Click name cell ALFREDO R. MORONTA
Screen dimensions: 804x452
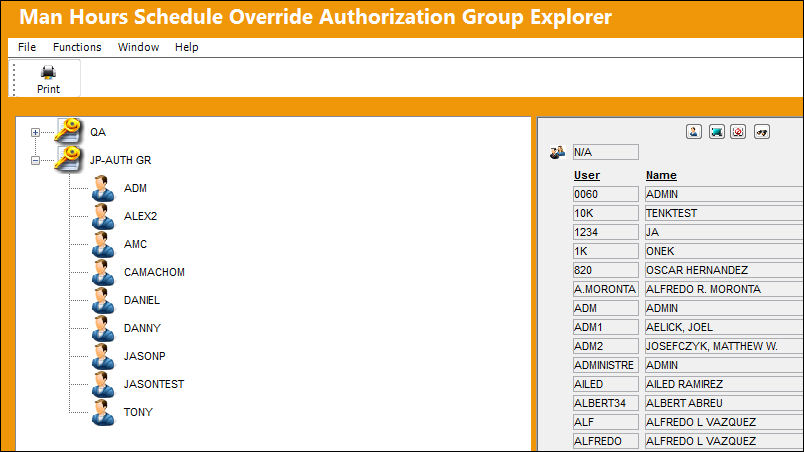[724, 289]
